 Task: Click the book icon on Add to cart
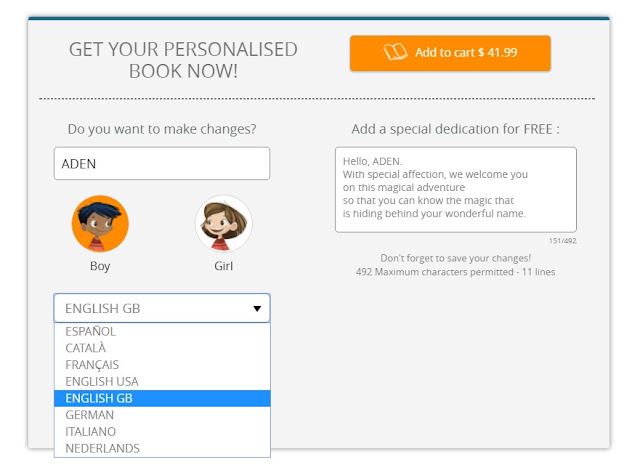[x=395, y=52]
